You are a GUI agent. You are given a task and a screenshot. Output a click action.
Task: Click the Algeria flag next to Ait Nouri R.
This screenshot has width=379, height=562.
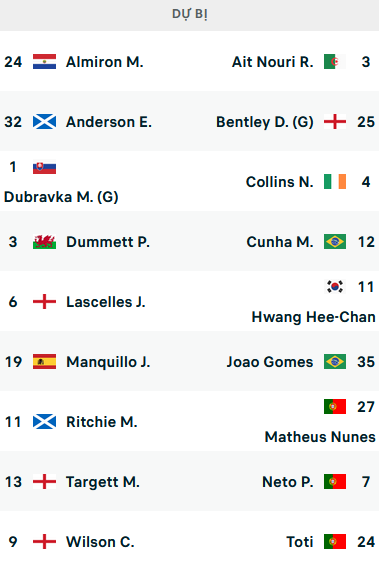point(335,62)
